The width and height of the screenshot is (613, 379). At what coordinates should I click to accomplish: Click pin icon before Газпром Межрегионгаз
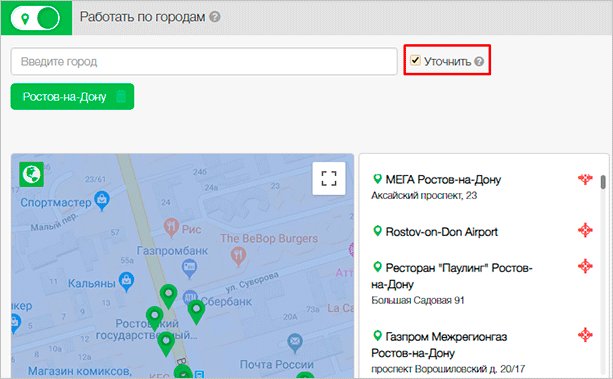point(377,336)
